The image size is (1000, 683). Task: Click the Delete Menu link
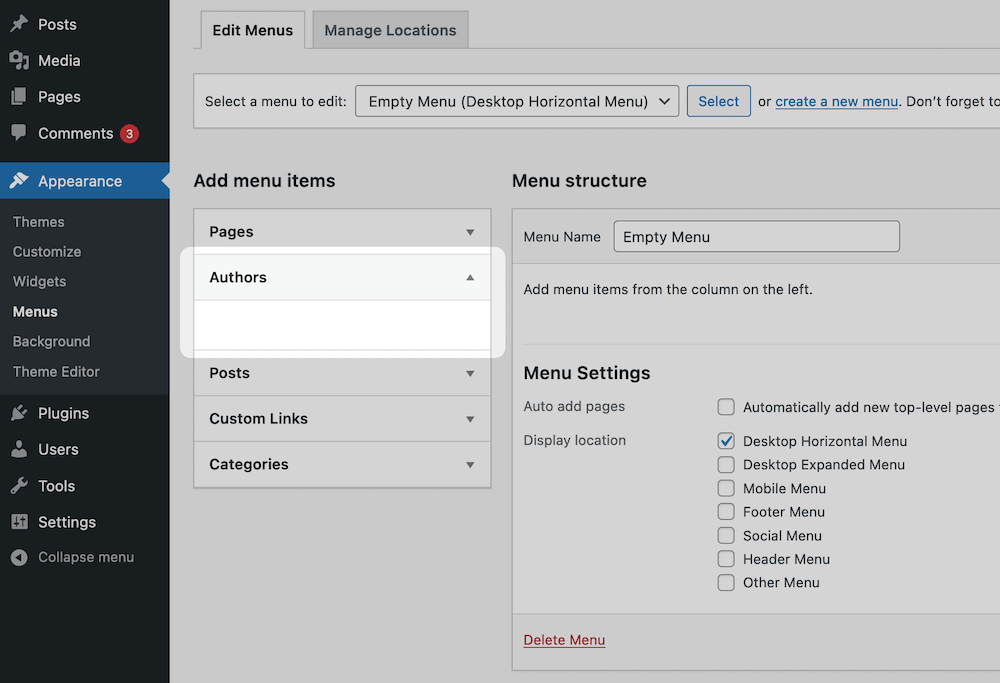pos(564,640)
